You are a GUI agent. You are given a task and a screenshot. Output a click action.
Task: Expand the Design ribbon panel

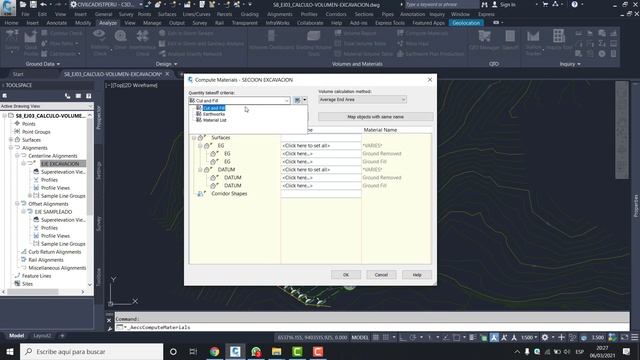coord(166,64)
